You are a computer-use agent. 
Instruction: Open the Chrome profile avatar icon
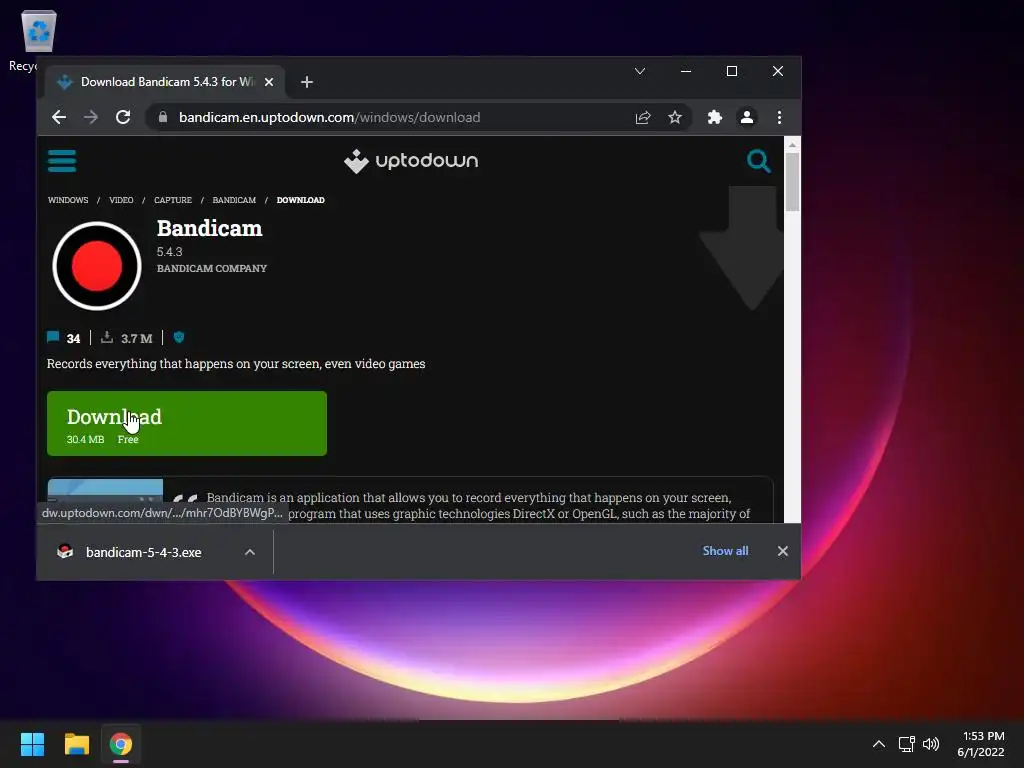pyautogui.click(x=747, y=118)
